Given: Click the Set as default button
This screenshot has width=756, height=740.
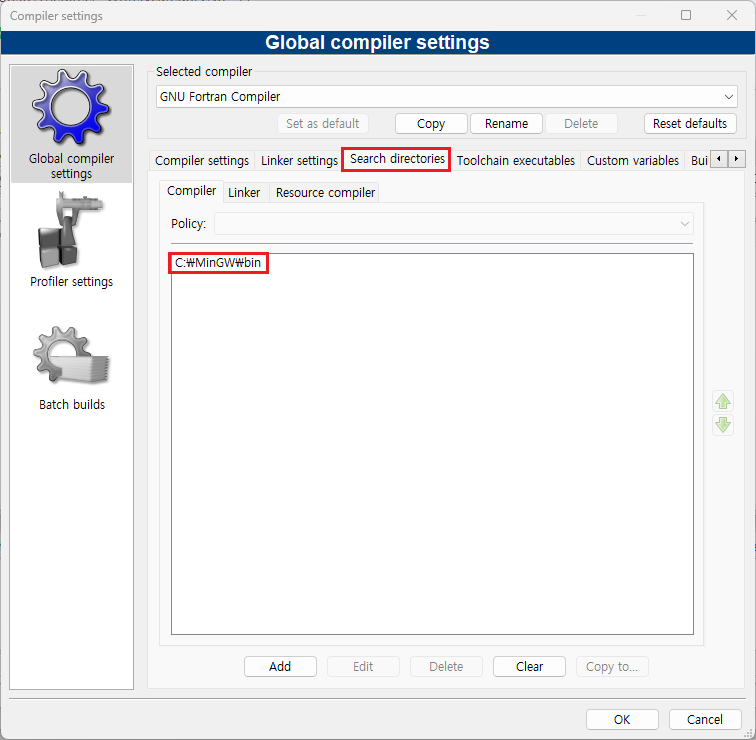Looking at the screenshot, I should pyautogui.click(x=323, y=123).
